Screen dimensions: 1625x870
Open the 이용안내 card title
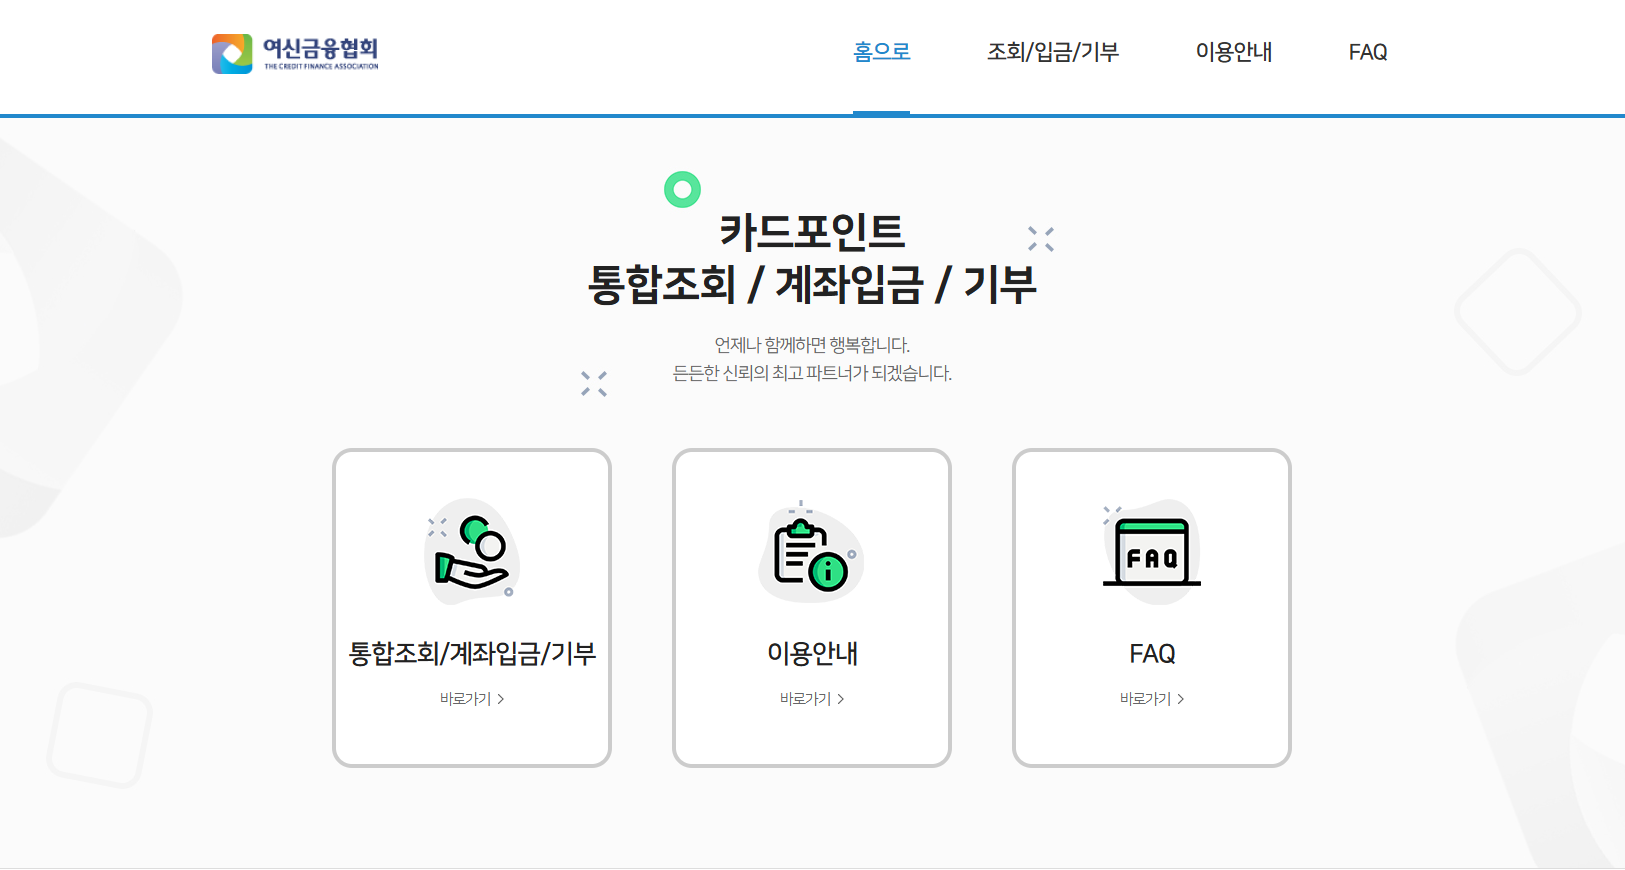pyautogui.click(x=812, y=654)
